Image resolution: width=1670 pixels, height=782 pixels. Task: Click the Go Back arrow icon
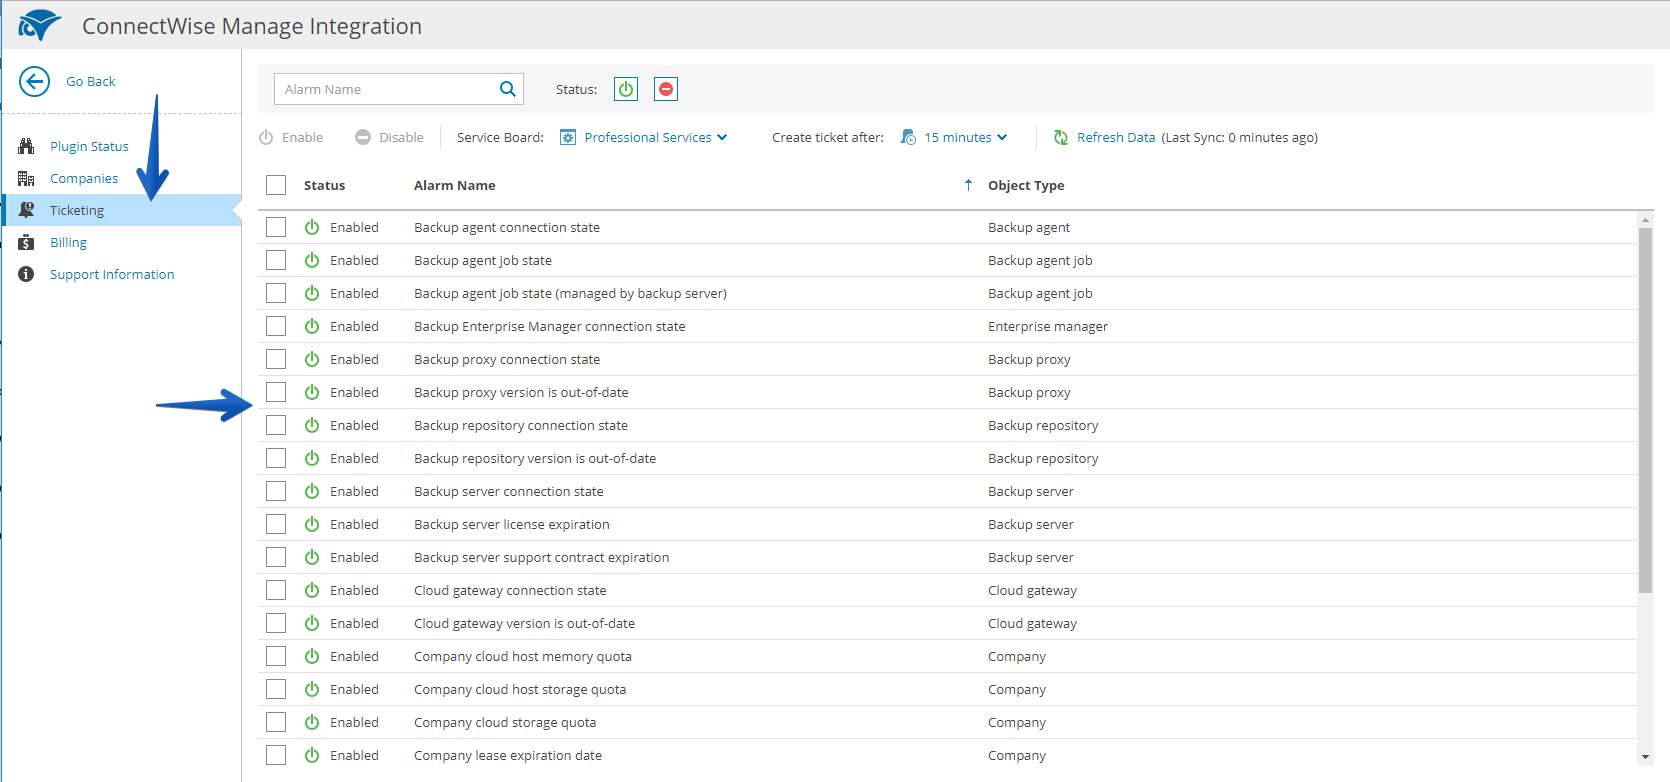pos(34,81)
